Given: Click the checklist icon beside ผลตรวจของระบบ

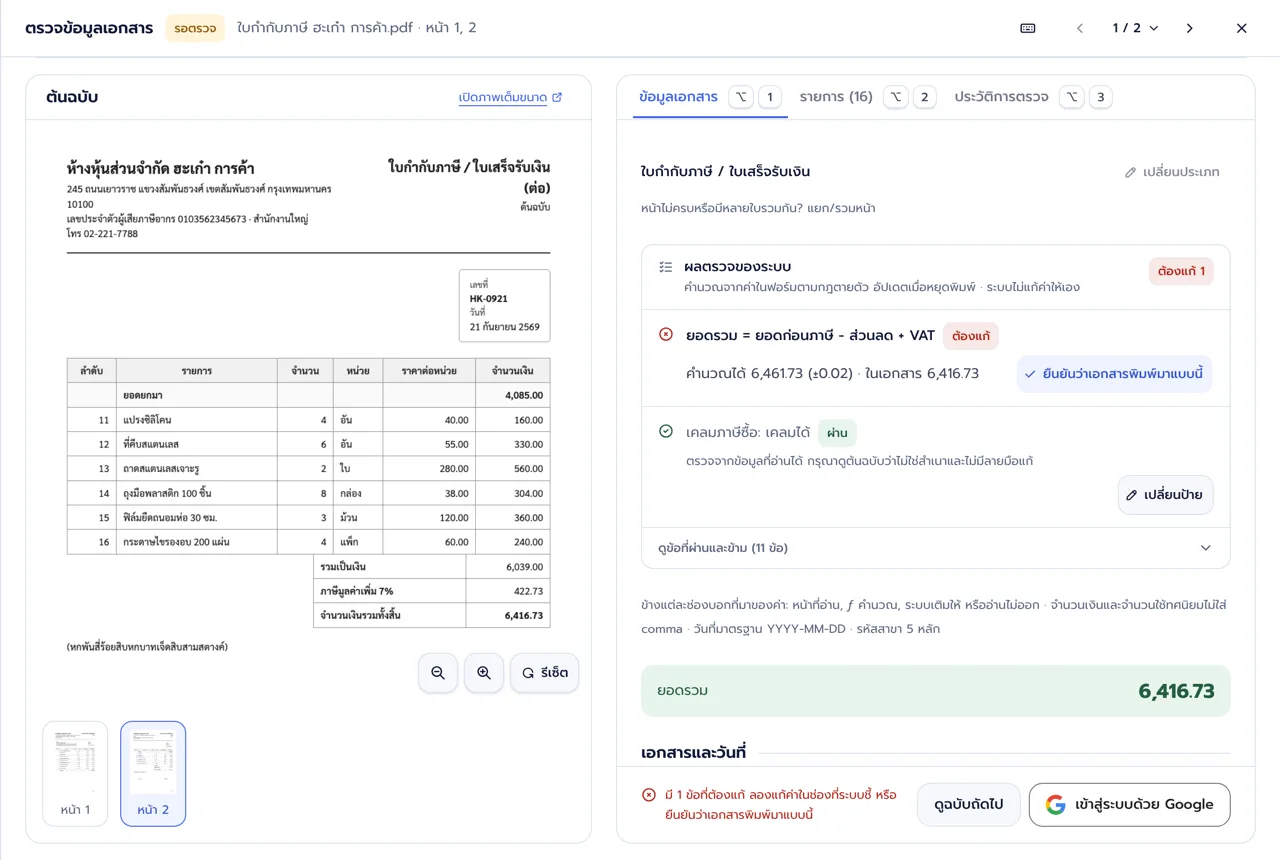Looking at the screenshot, I should [666, 267].
